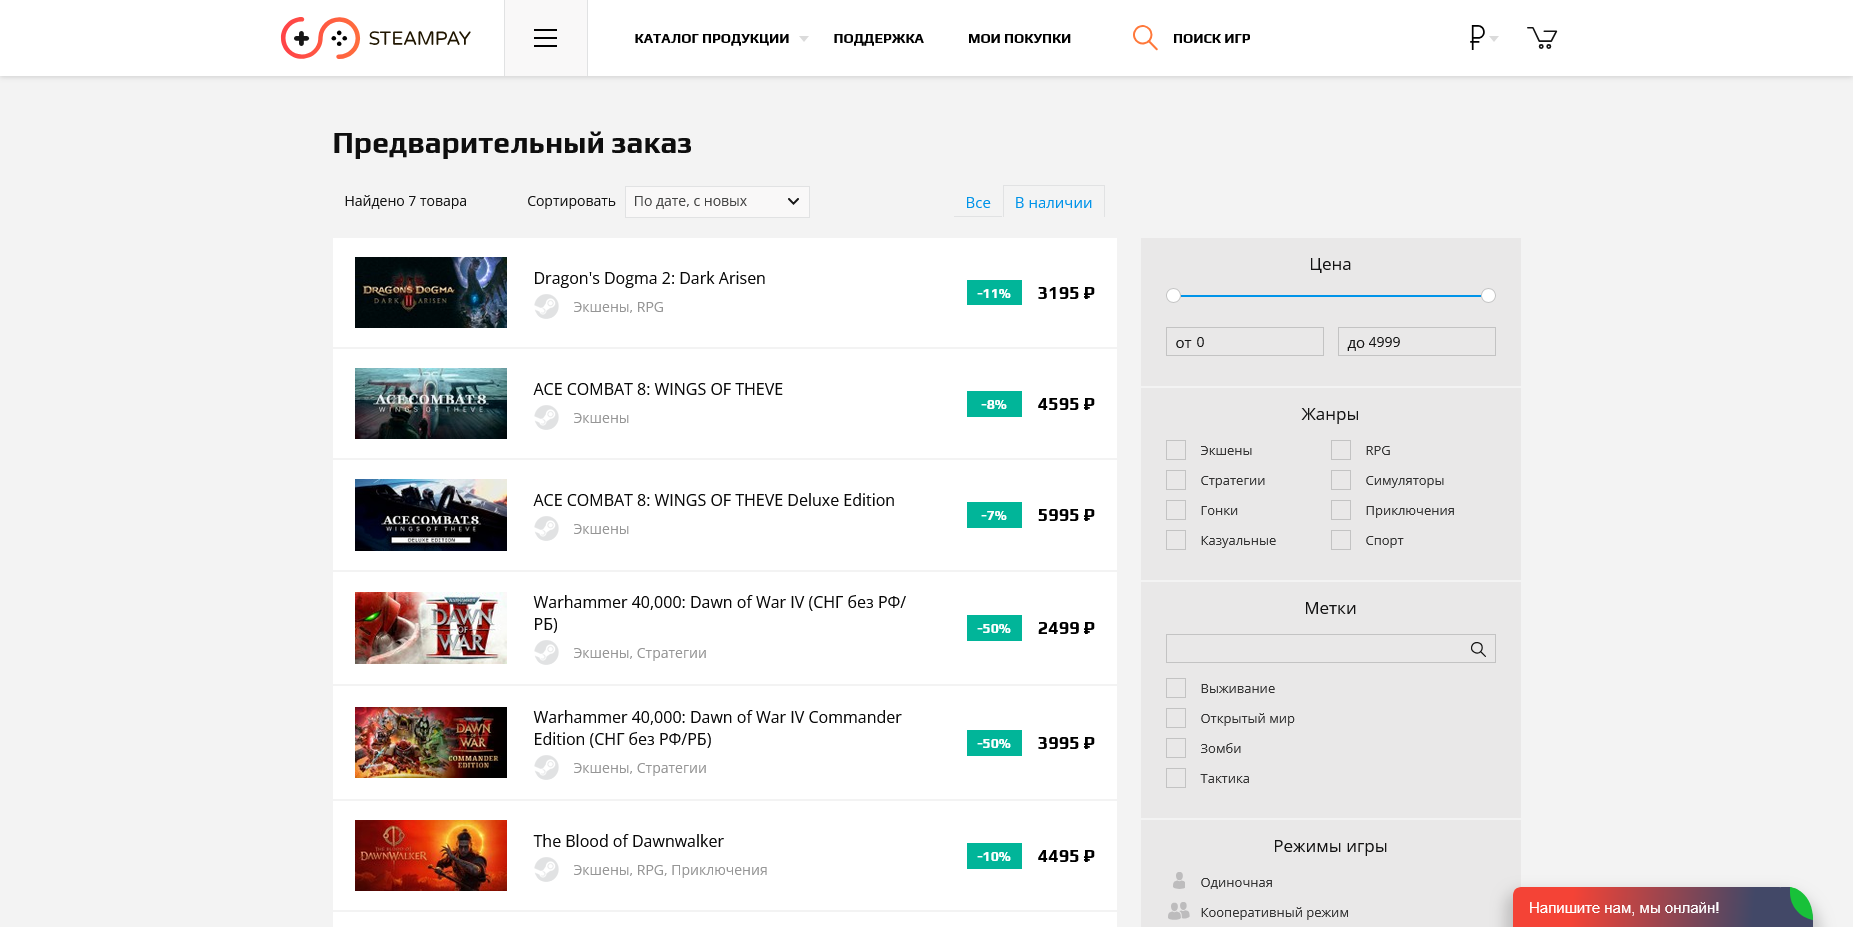Screen dimensions: 1853x927
Task: Focus the Метки tag search field
Action: coord(1330,649)
